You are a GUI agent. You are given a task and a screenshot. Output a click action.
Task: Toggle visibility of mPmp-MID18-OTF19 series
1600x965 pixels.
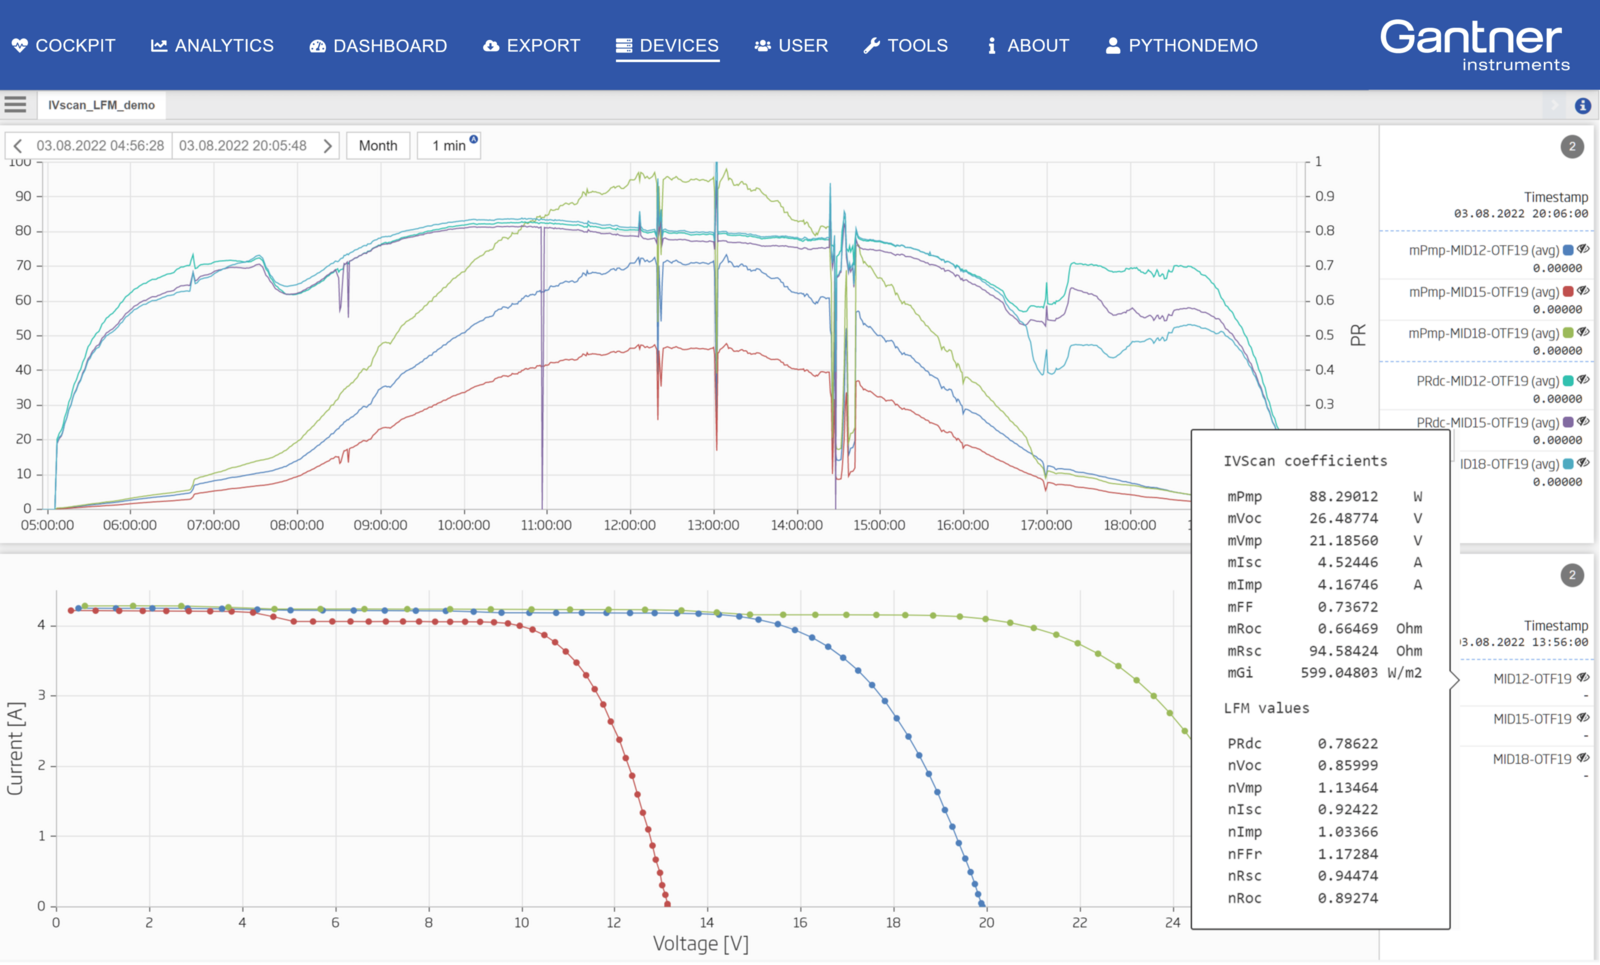pos(1583,333)
